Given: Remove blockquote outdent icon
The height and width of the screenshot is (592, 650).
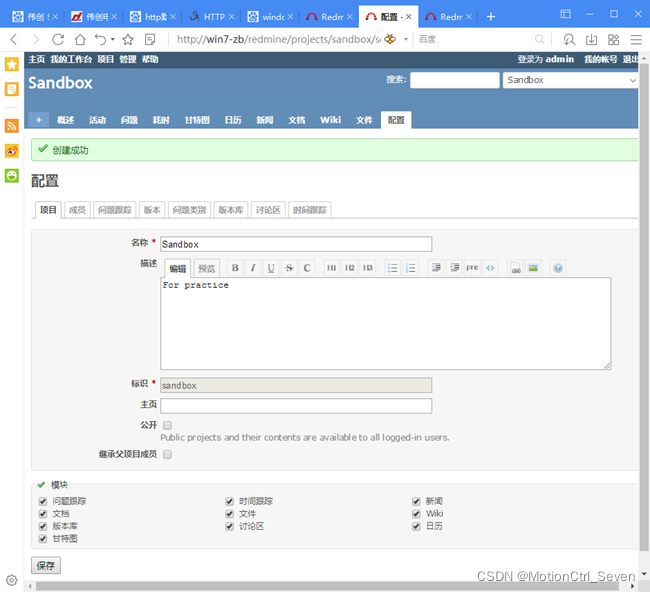Looking at the screenshot, I should click(454, 268).
